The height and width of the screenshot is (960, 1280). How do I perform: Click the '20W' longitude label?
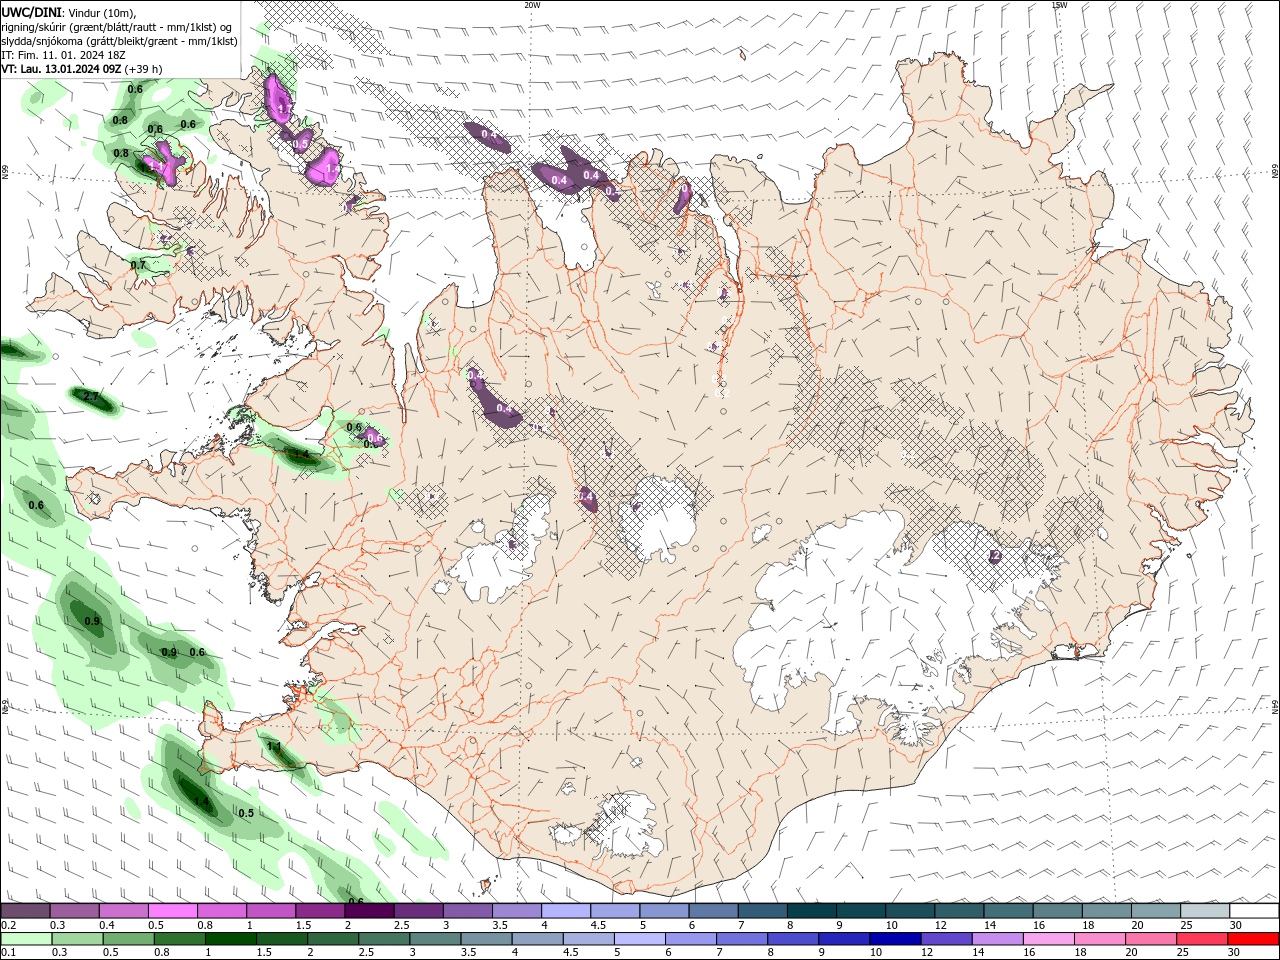pyautogui.click(x=532, y=5)
